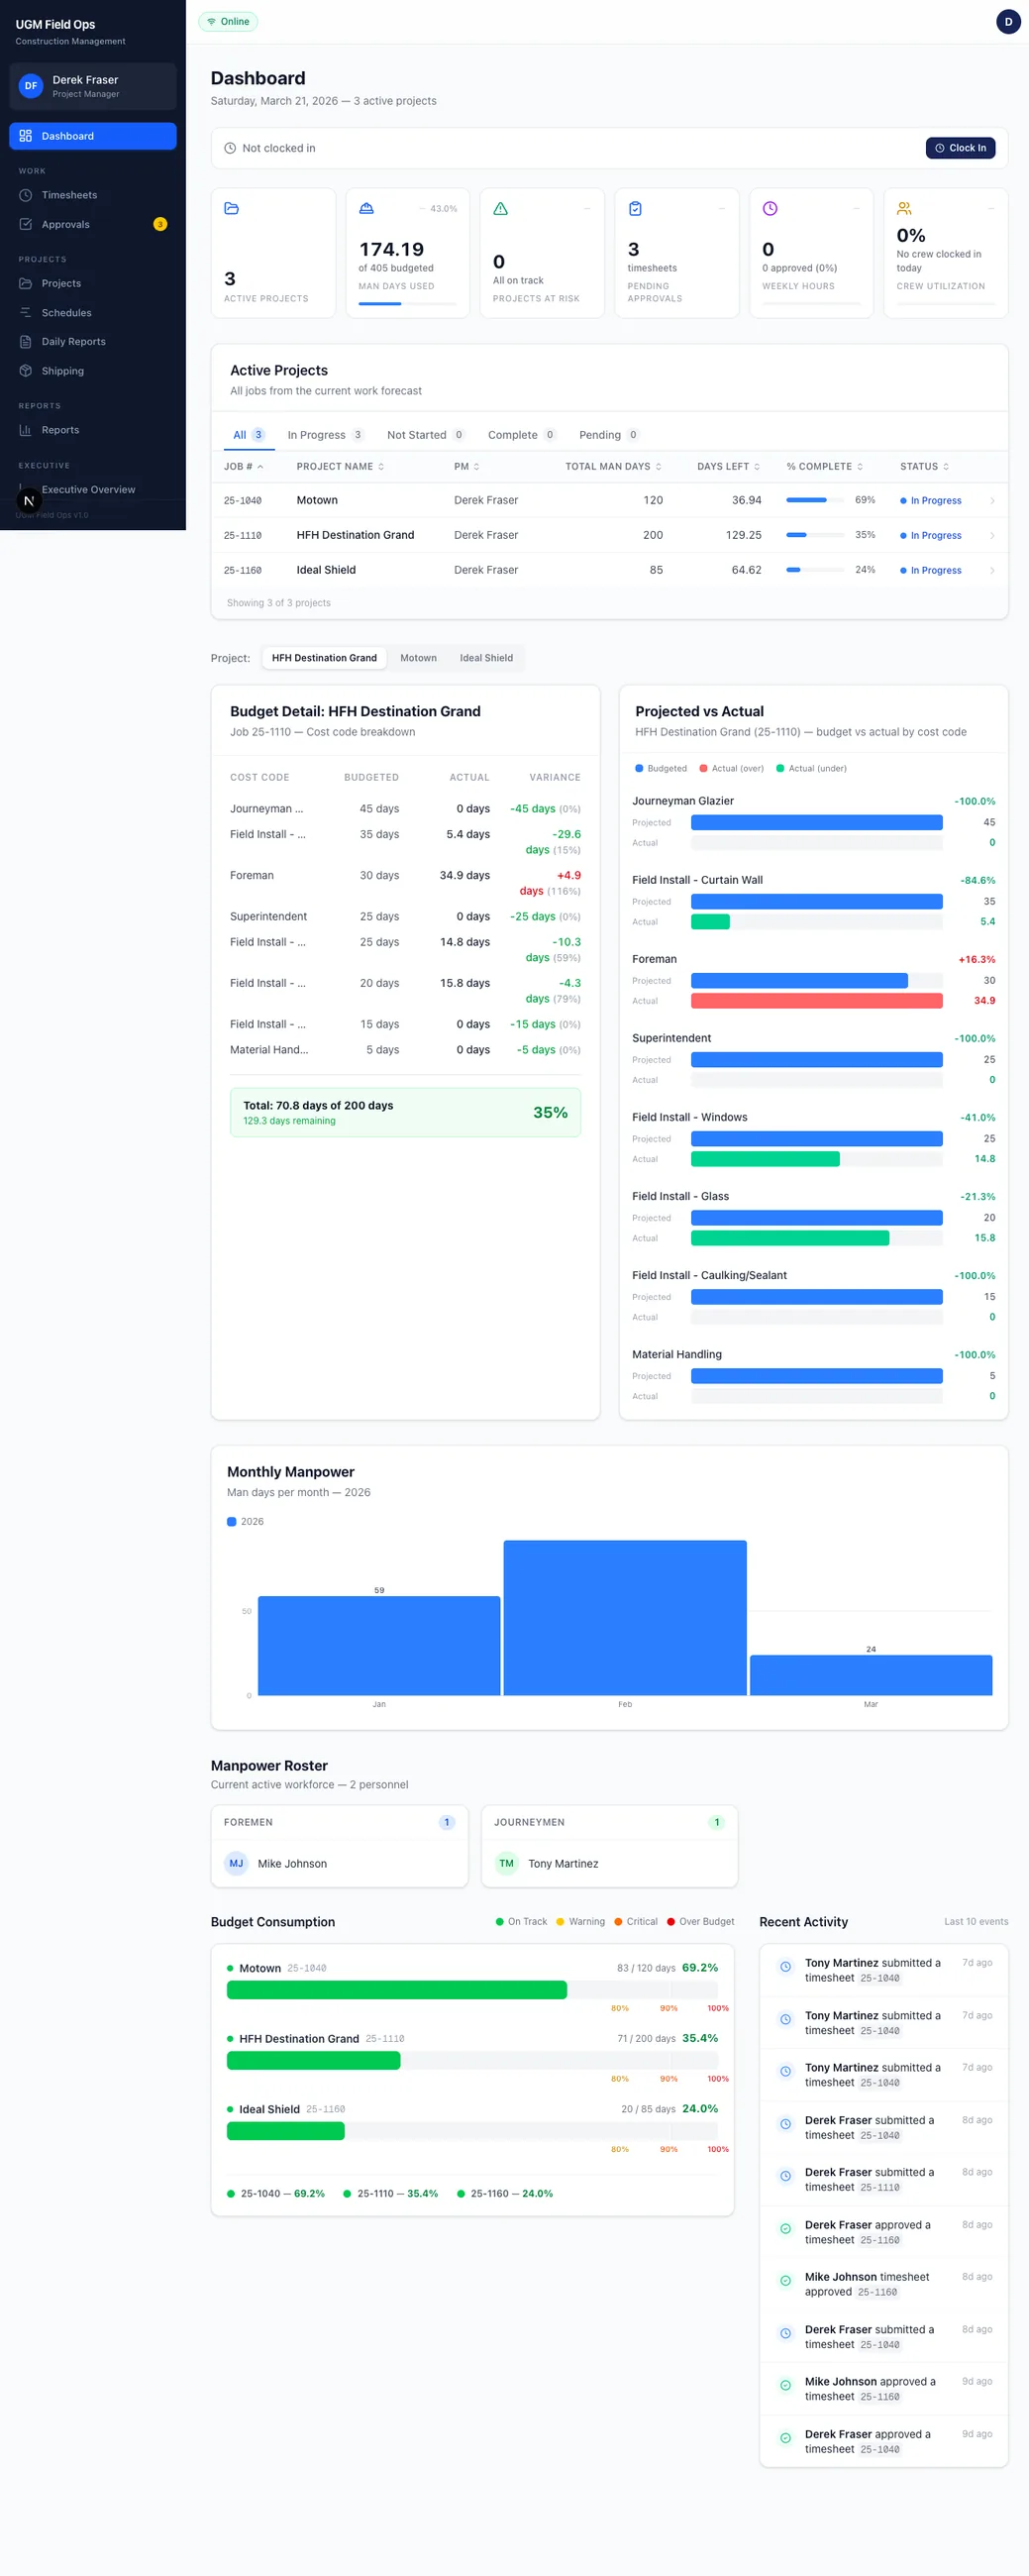Open Daily Reports in sidebar
Screen dimensions: 1029x2576
click(x=92, y=342)
